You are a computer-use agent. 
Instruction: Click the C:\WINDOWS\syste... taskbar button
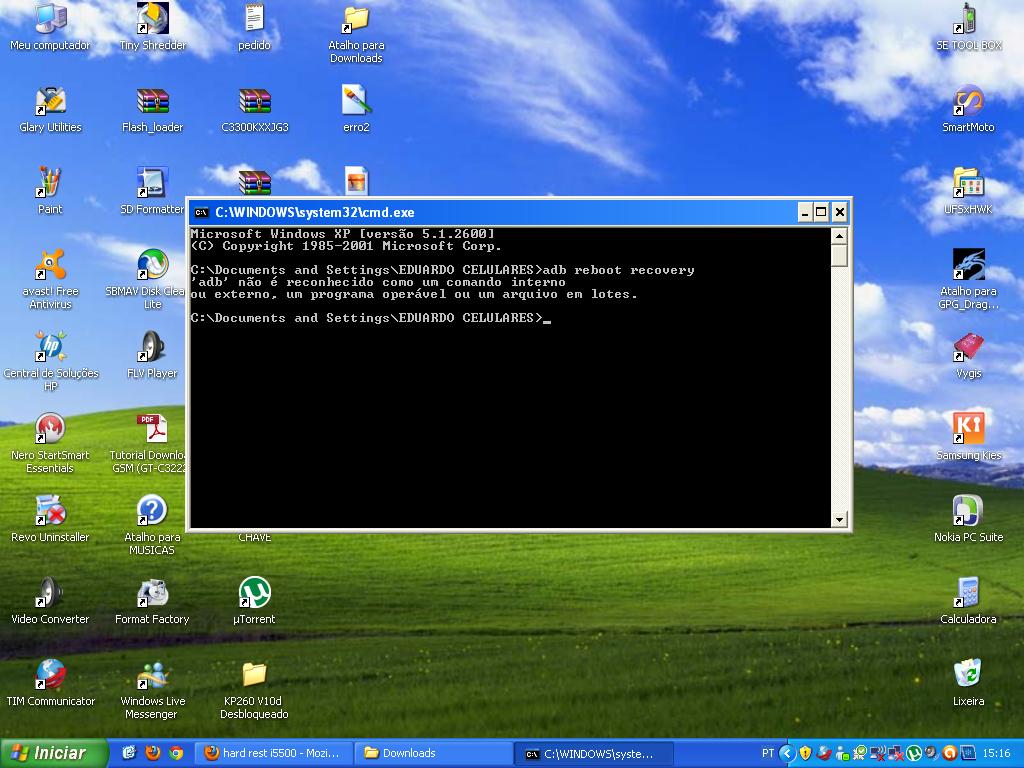pyautogui.click(x=592, y=753)
